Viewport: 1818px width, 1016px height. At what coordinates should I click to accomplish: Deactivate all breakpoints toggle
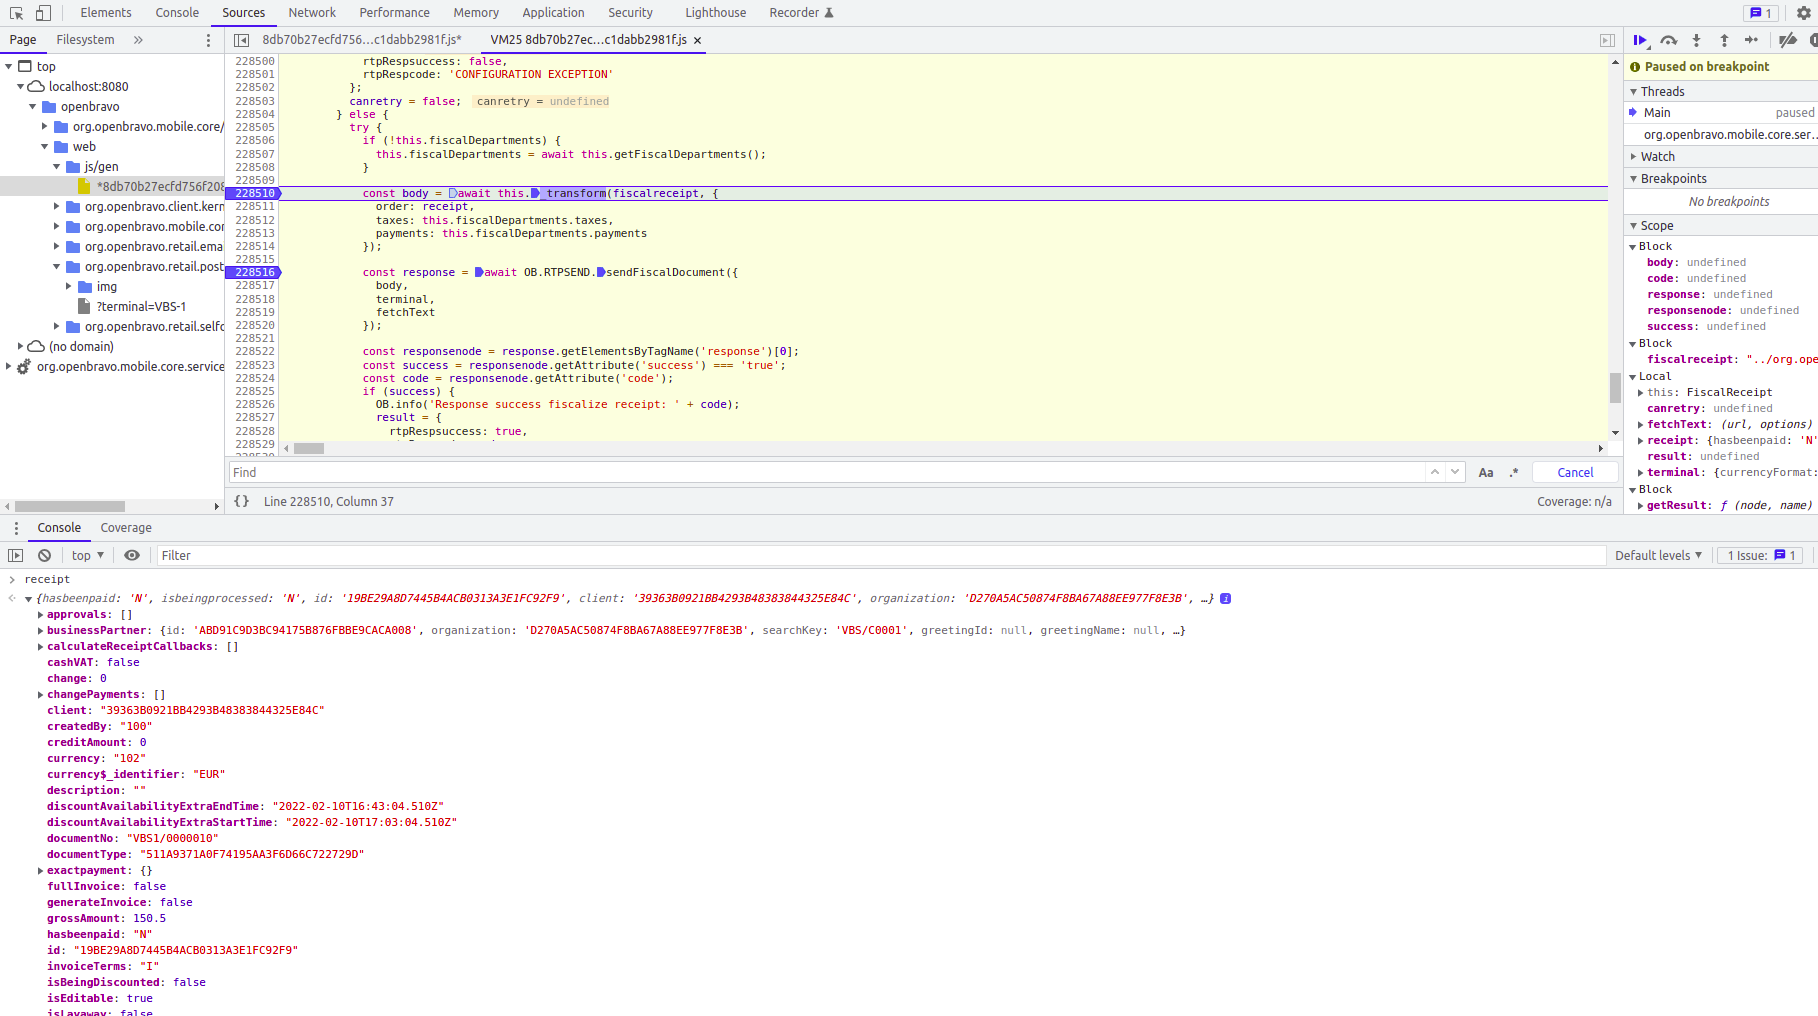coord(1787,40)
